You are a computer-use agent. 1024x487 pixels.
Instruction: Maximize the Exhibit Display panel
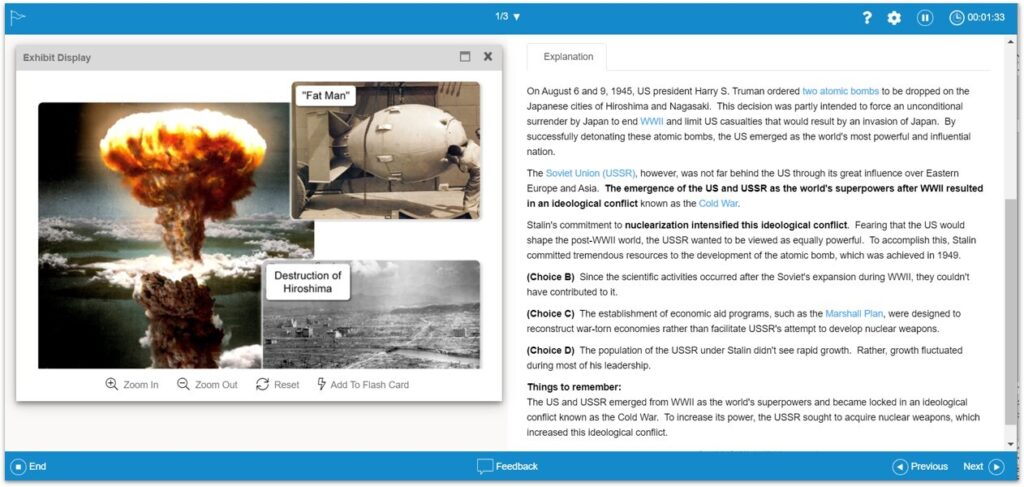[x=465, y=57]
